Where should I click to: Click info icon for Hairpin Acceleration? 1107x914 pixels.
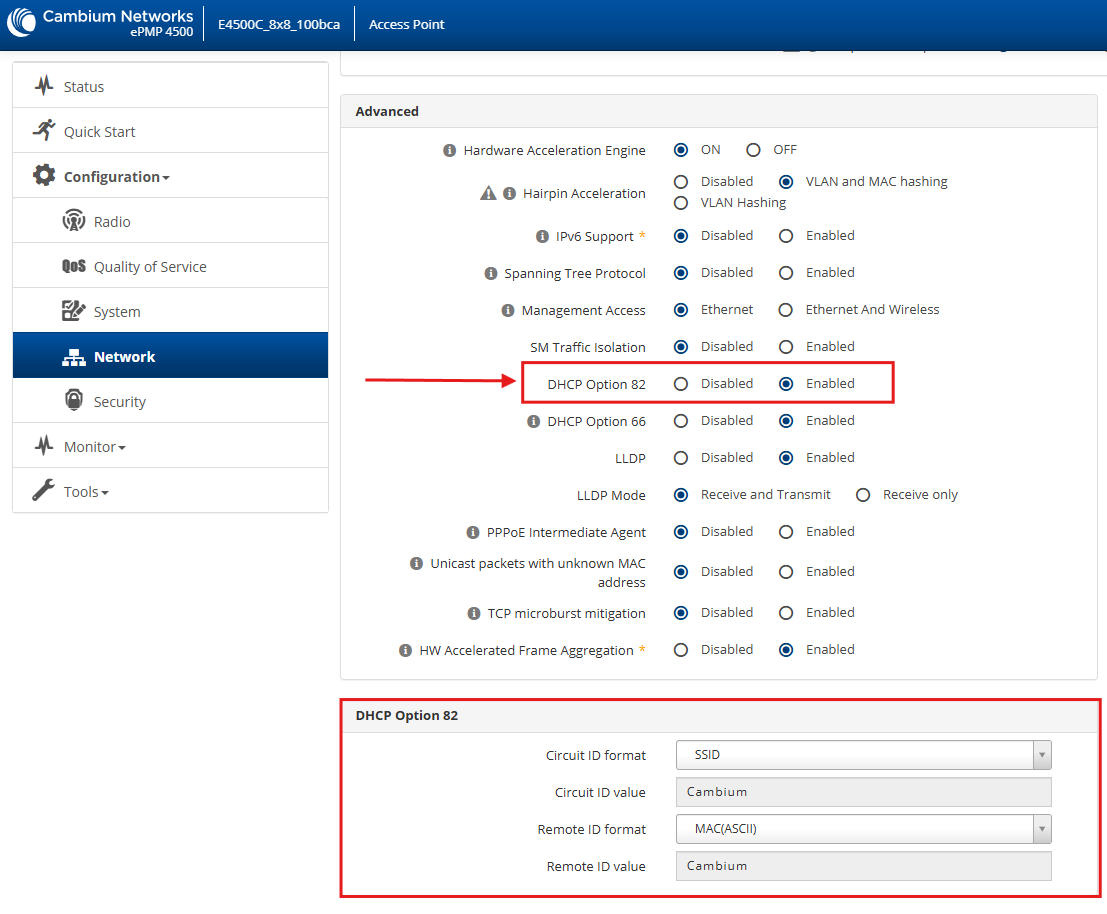[509, 193]
